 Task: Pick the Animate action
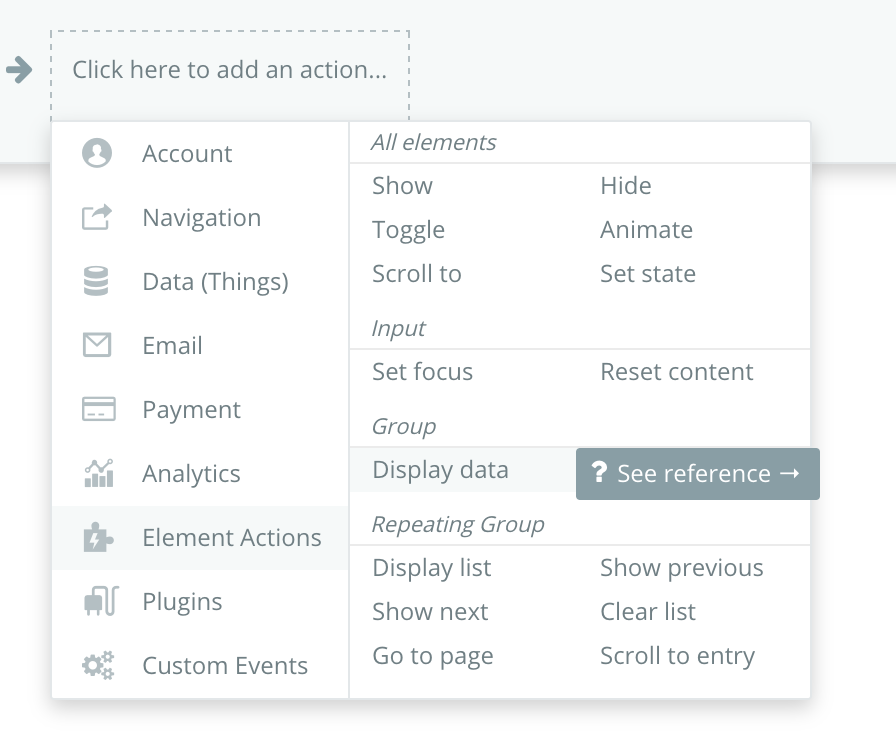(x=646, y=230)
